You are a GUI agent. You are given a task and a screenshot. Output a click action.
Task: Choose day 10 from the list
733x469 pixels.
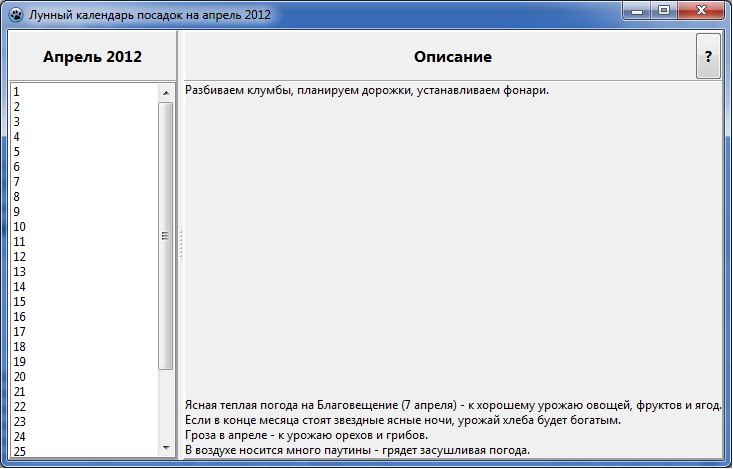click(20, 226)
